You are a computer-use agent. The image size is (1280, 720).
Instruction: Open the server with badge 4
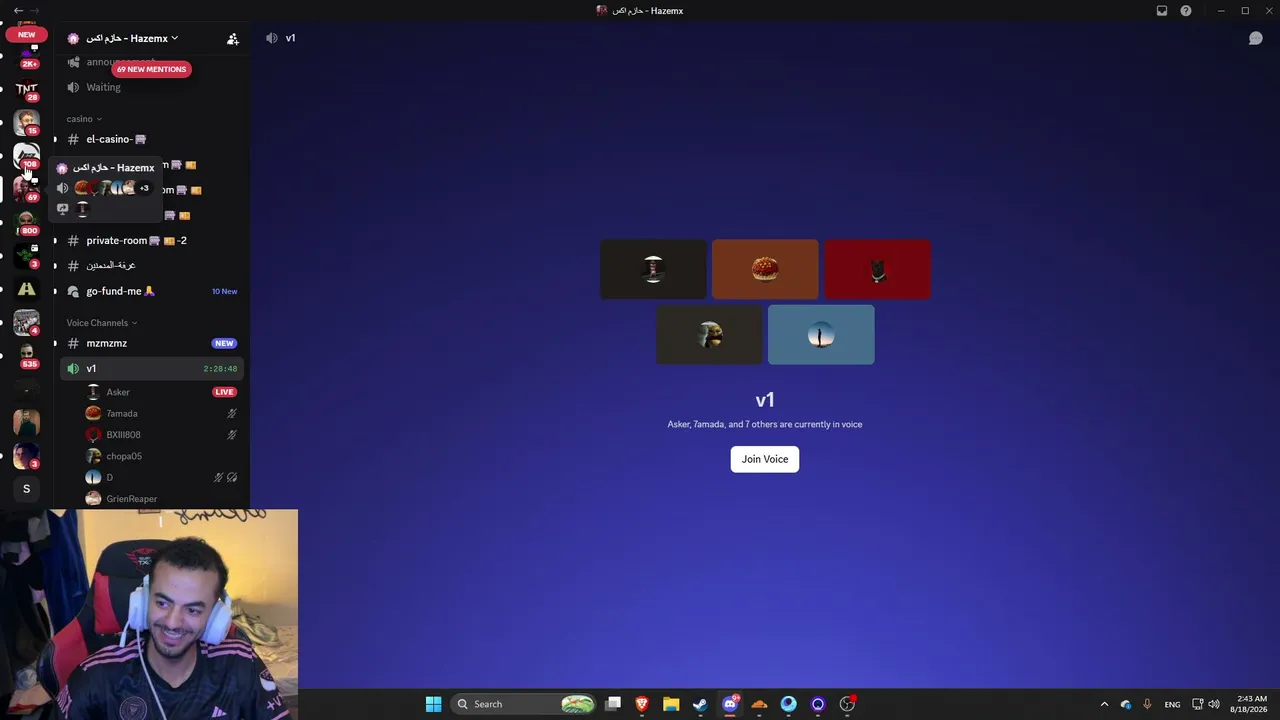point(27,323)
